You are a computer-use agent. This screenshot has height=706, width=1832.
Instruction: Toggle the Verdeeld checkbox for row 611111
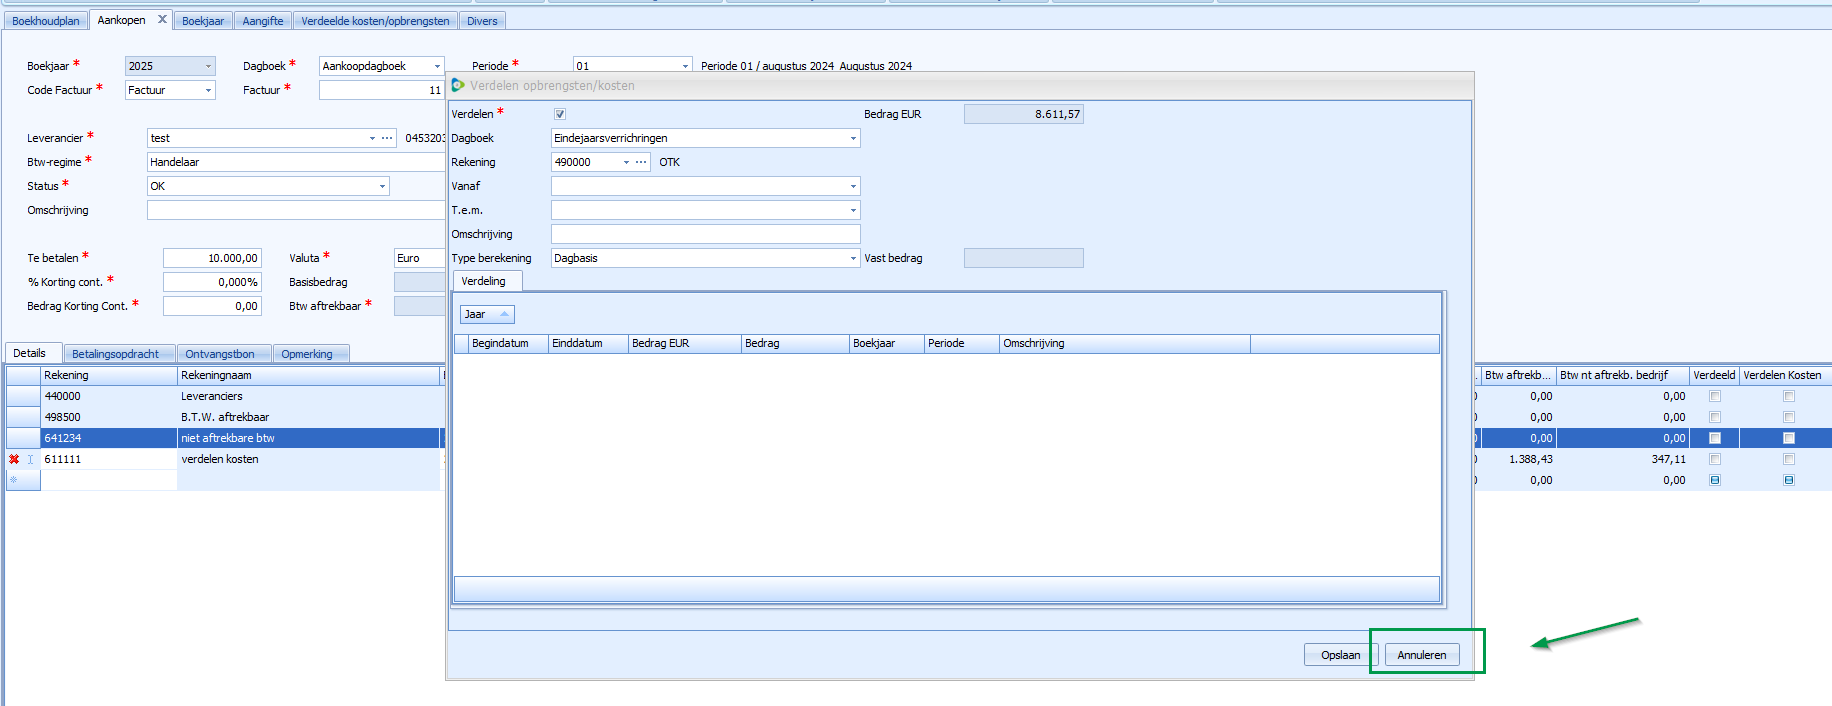(x=1714, y=459)
